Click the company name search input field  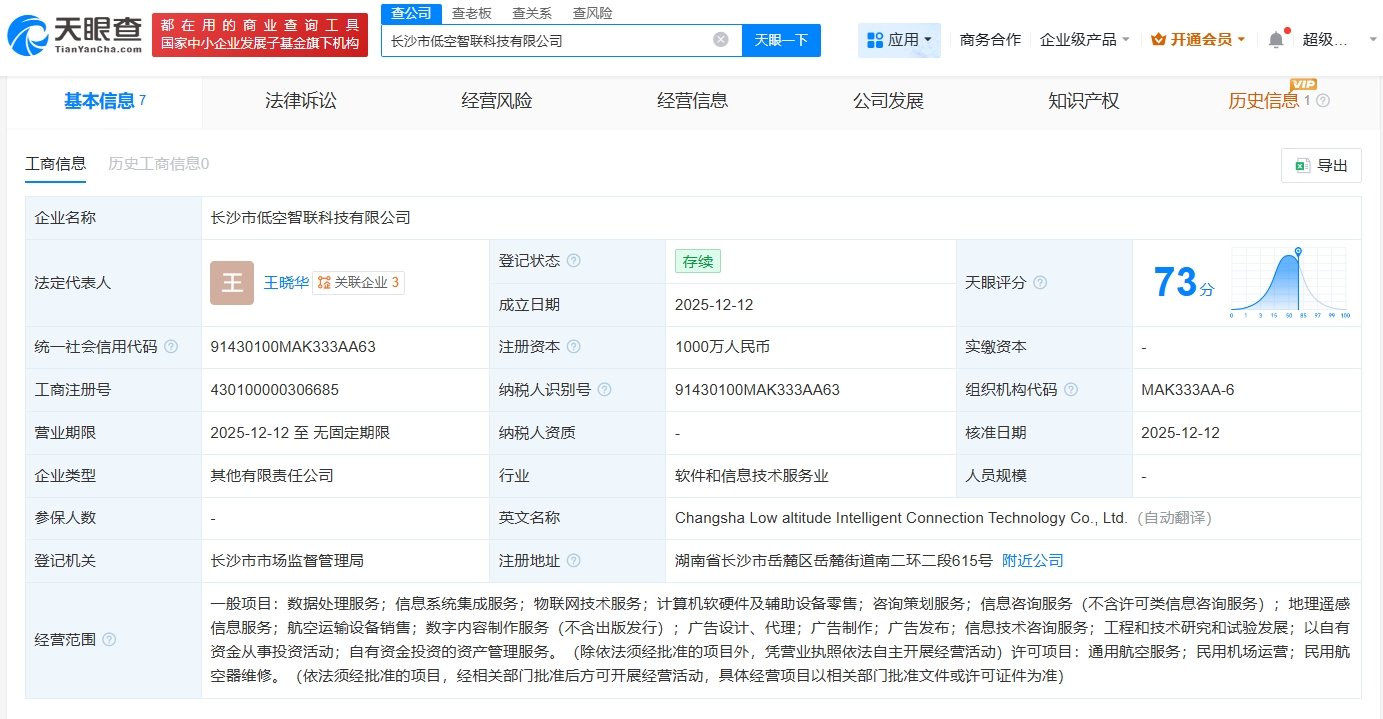(x=548, y=40)
